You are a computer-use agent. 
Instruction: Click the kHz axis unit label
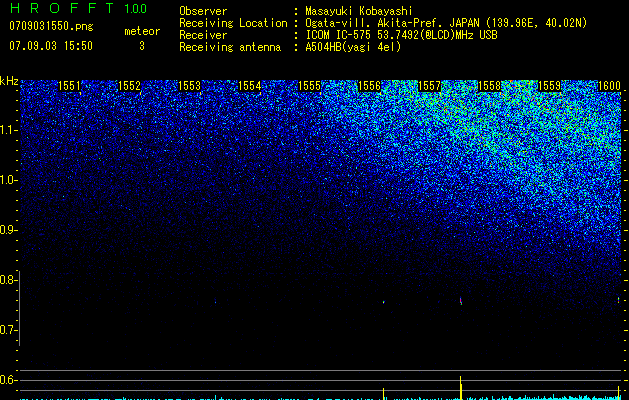pyautogui.click(x=9, y=81)
